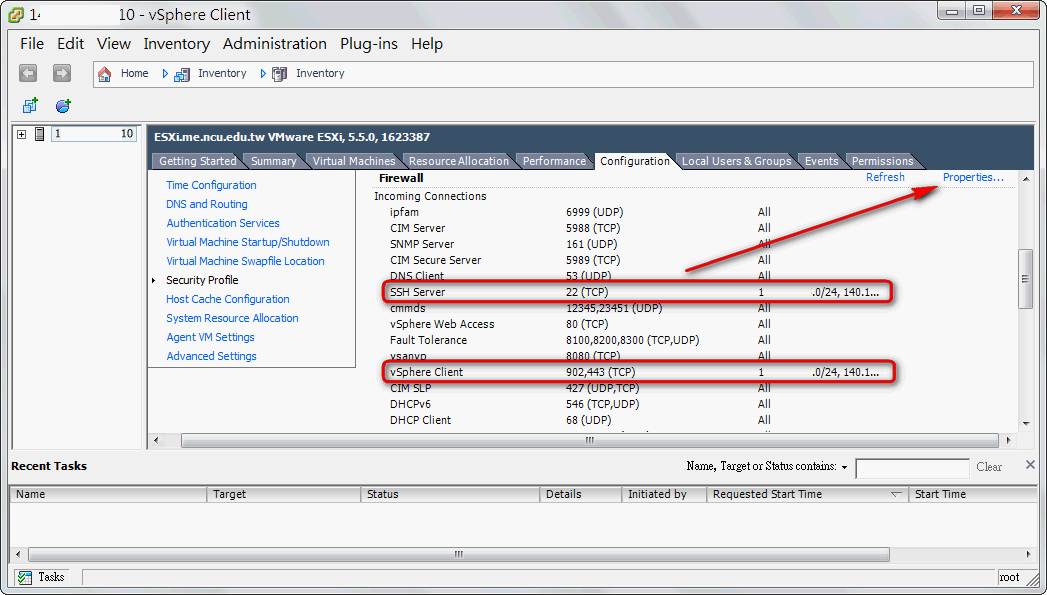Select the Configuration tab

pyautogui.click(x=634, y=161)
